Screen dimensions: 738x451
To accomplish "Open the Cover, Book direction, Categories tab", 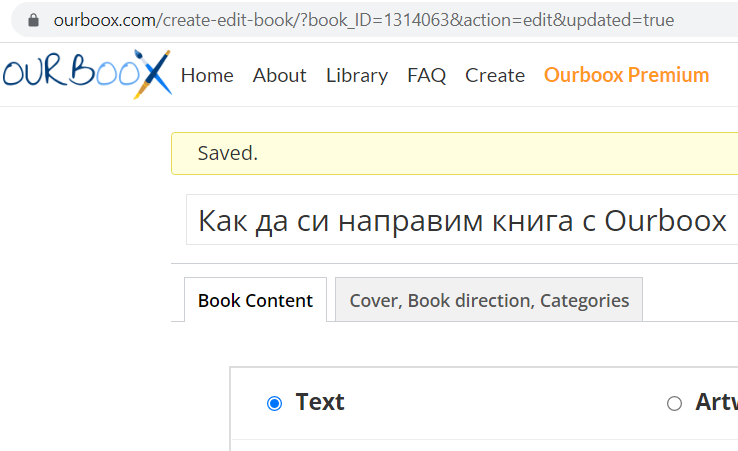I will (x=489, y=300).
